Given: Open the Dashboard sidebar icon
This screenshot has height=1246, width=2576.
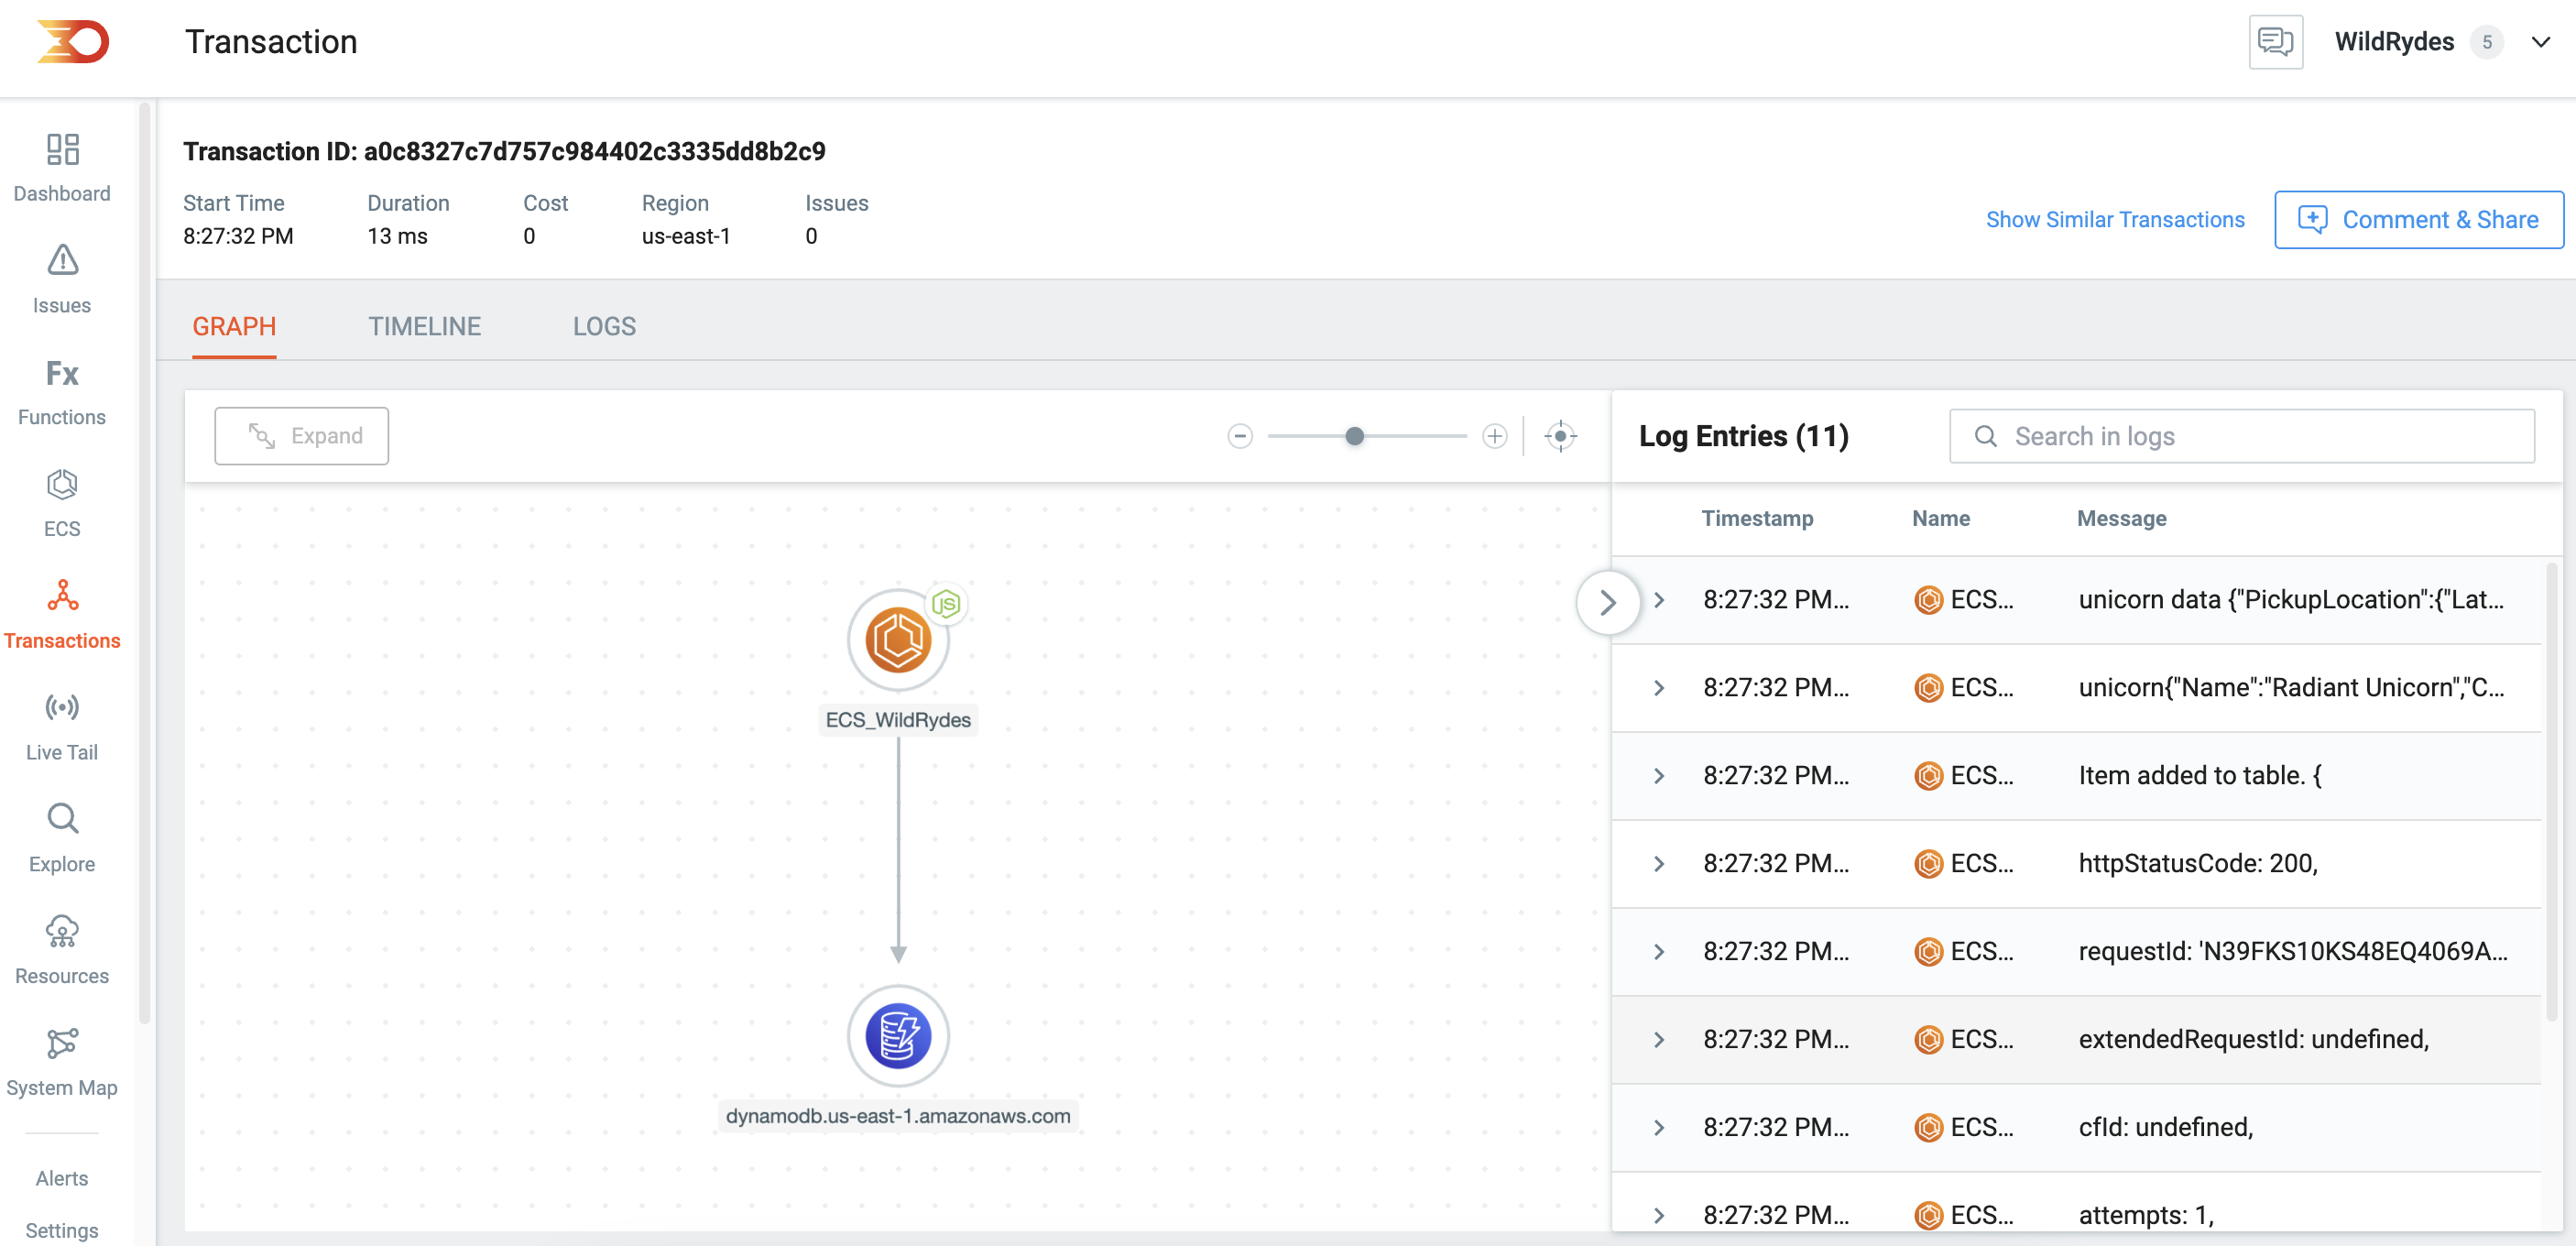Looking at the screenshot, I should point(62,150).
